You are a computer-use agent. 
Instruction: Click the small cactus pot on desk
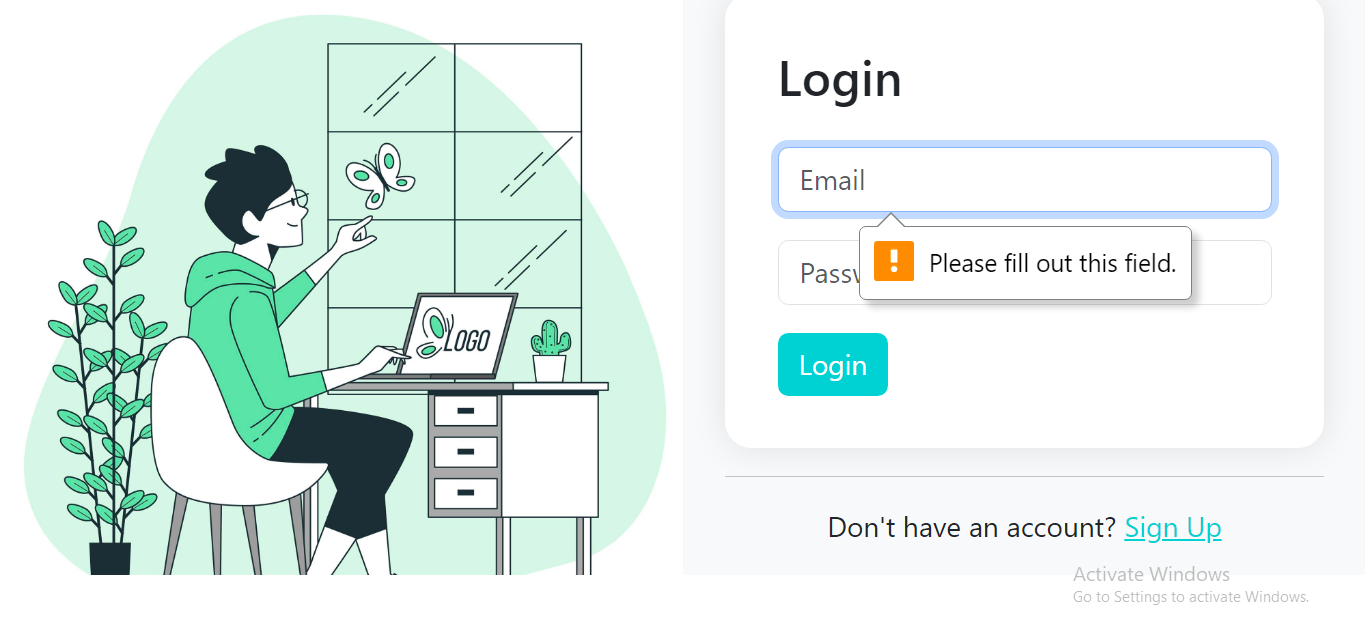pyautogui.click(x=549, y=352)
